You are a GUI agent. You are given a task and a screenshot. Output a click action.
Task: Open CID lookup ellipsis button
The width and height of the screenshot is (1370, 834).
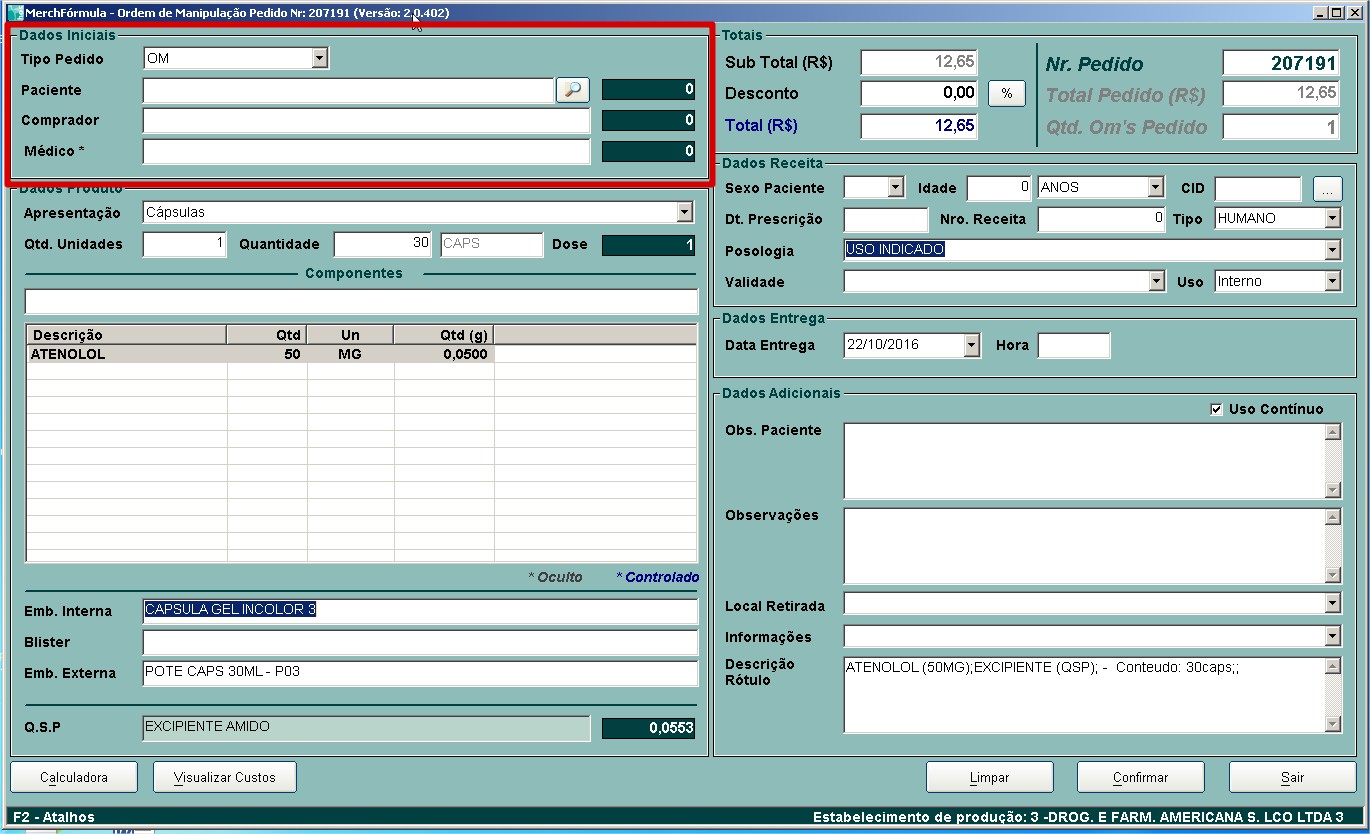click(1326, 188)
